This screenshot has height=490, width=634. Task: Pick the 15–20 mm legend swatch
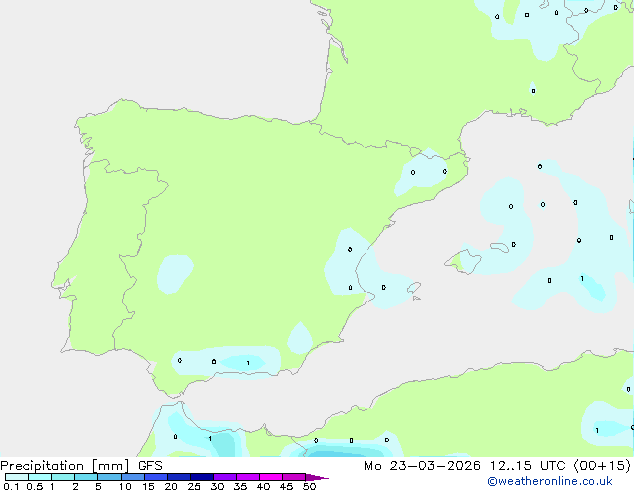point(156,477)
